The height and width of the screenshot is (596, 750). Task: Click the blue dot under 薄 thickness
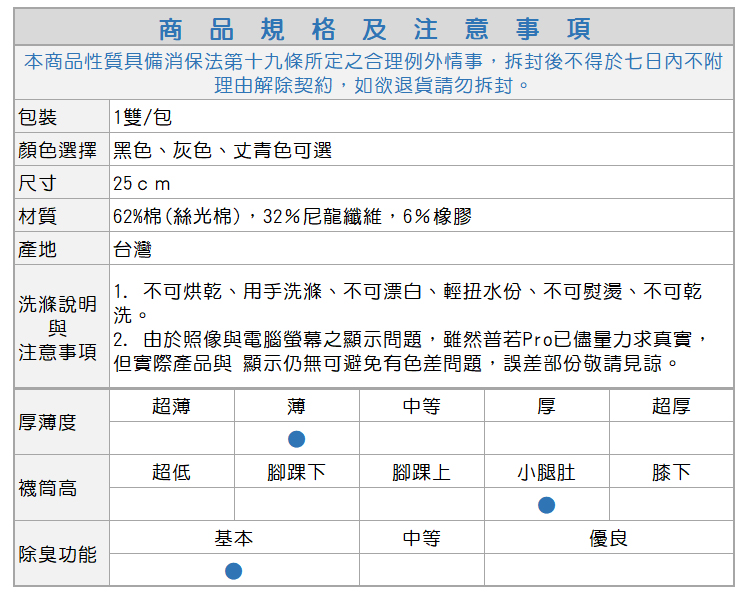(296, 439)
